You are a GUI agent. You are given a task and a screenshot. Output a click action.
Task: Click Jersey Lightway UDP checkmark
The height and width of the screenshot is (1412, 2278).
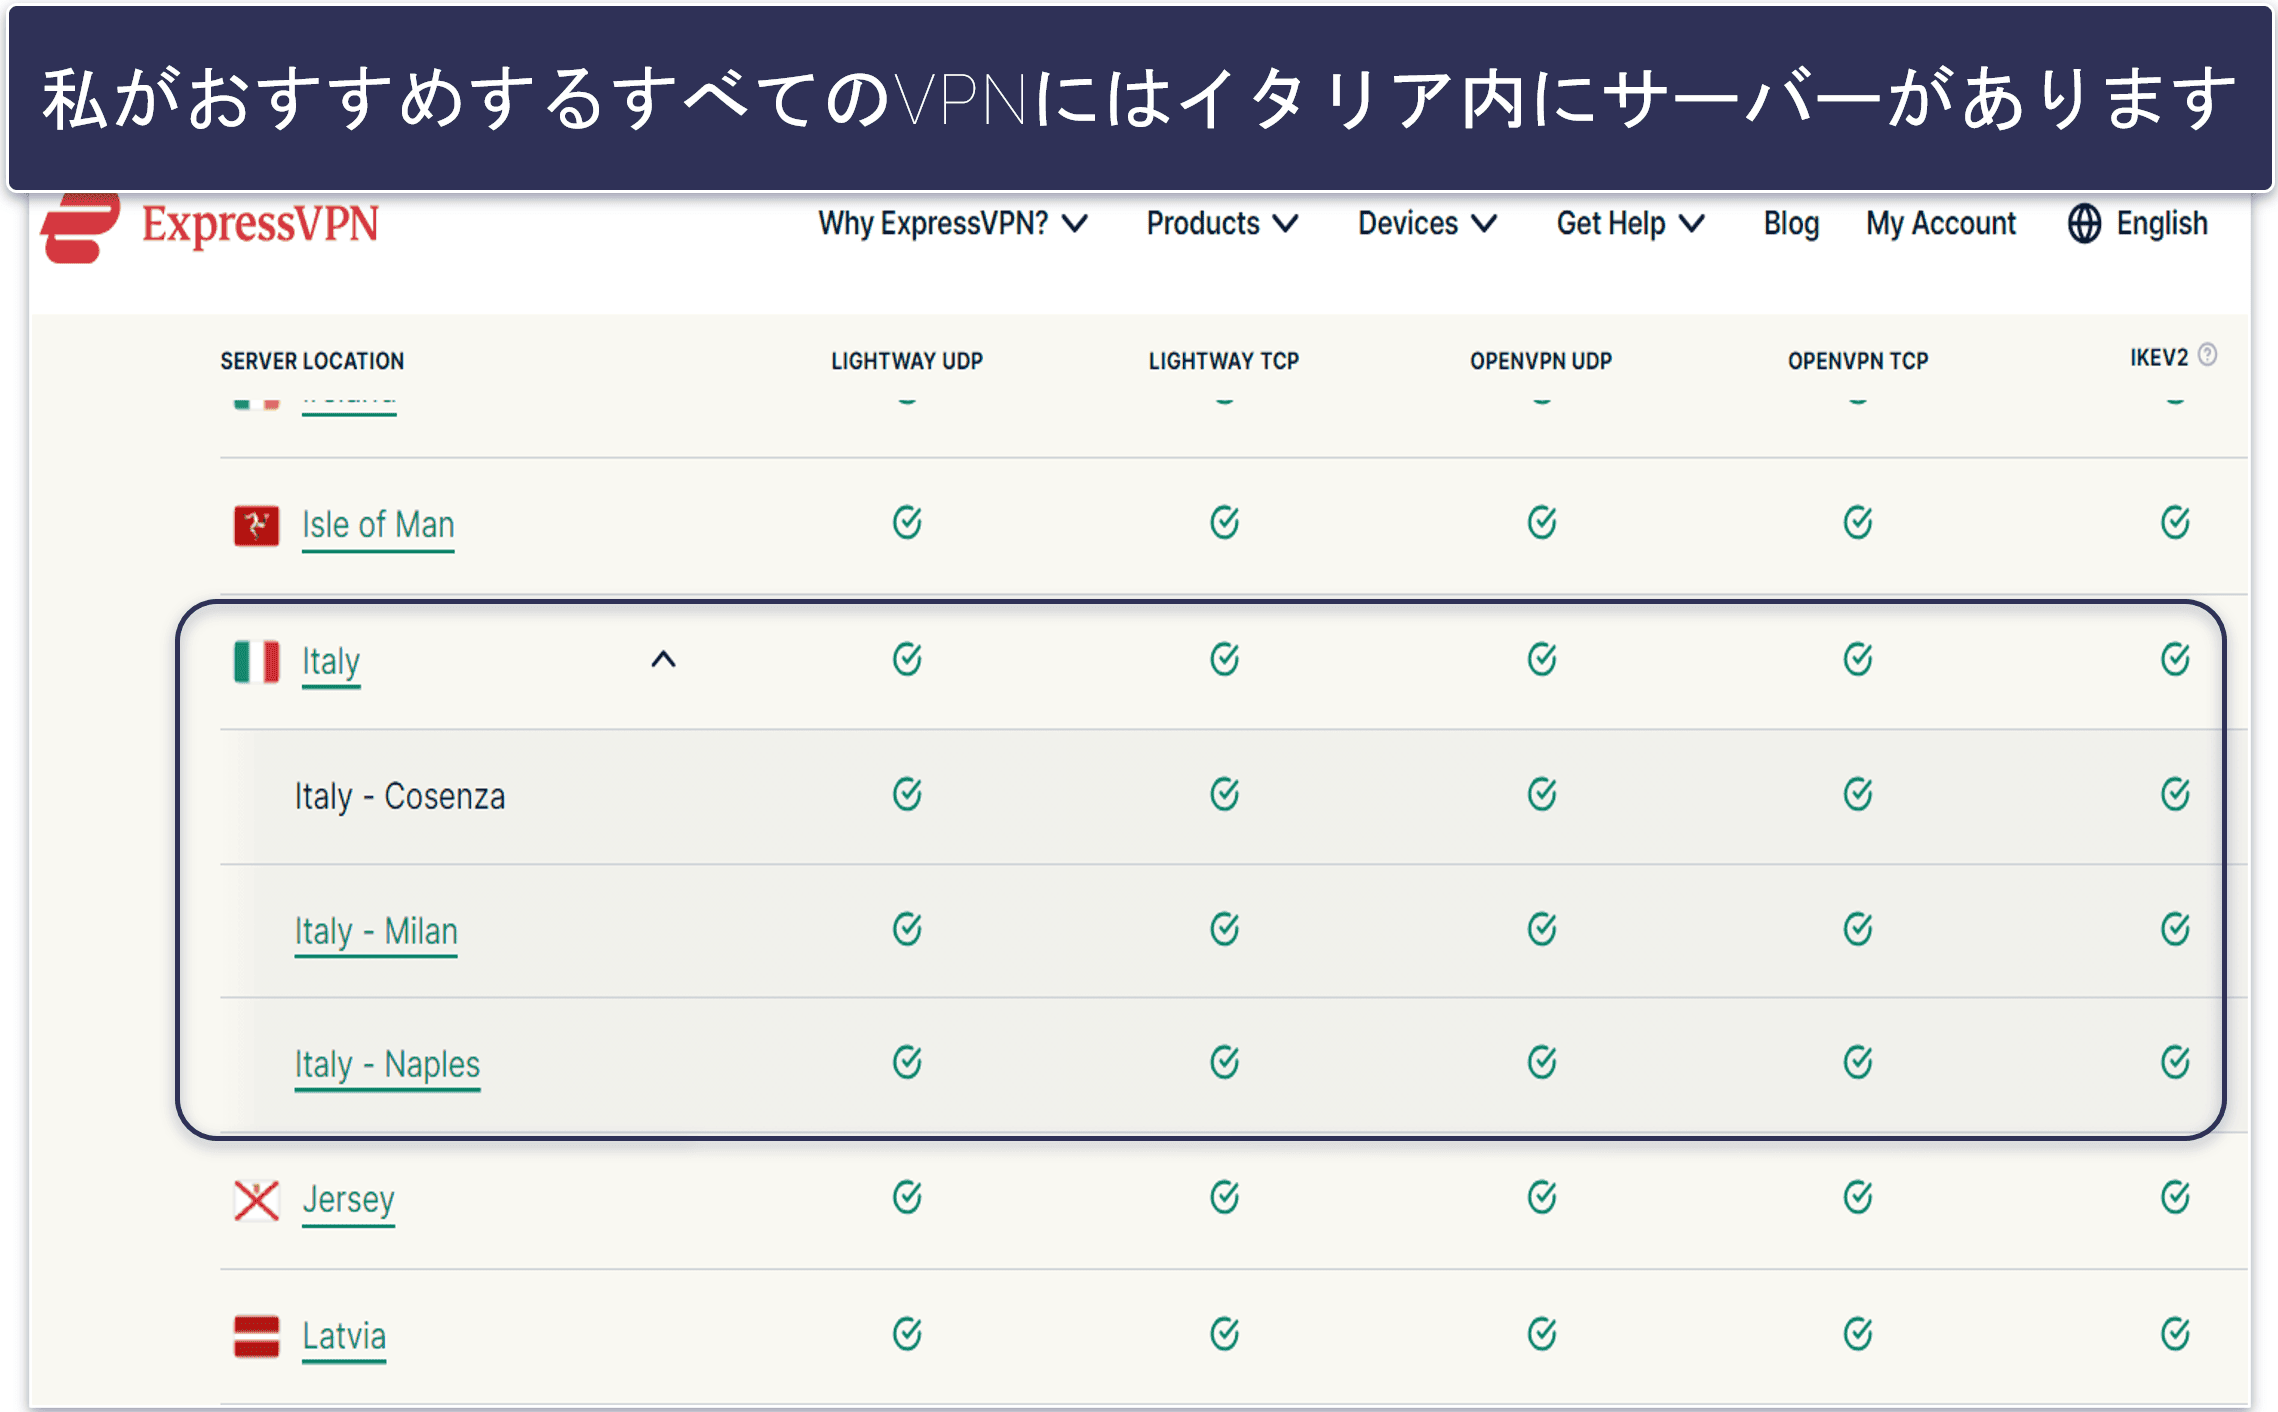907,1197
